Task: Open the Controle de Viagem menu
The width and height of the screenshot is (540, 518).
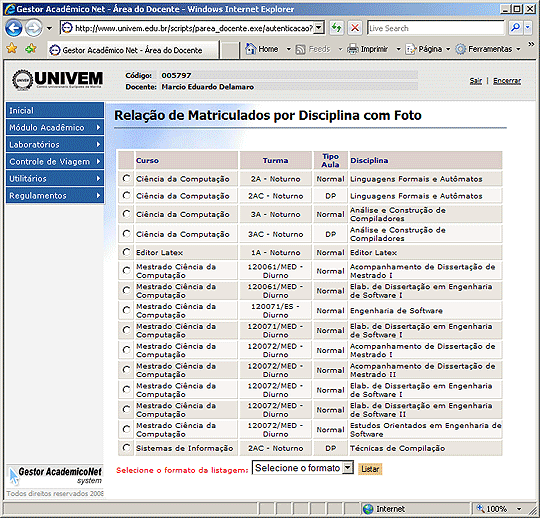Action: click(x=55, y=162)
